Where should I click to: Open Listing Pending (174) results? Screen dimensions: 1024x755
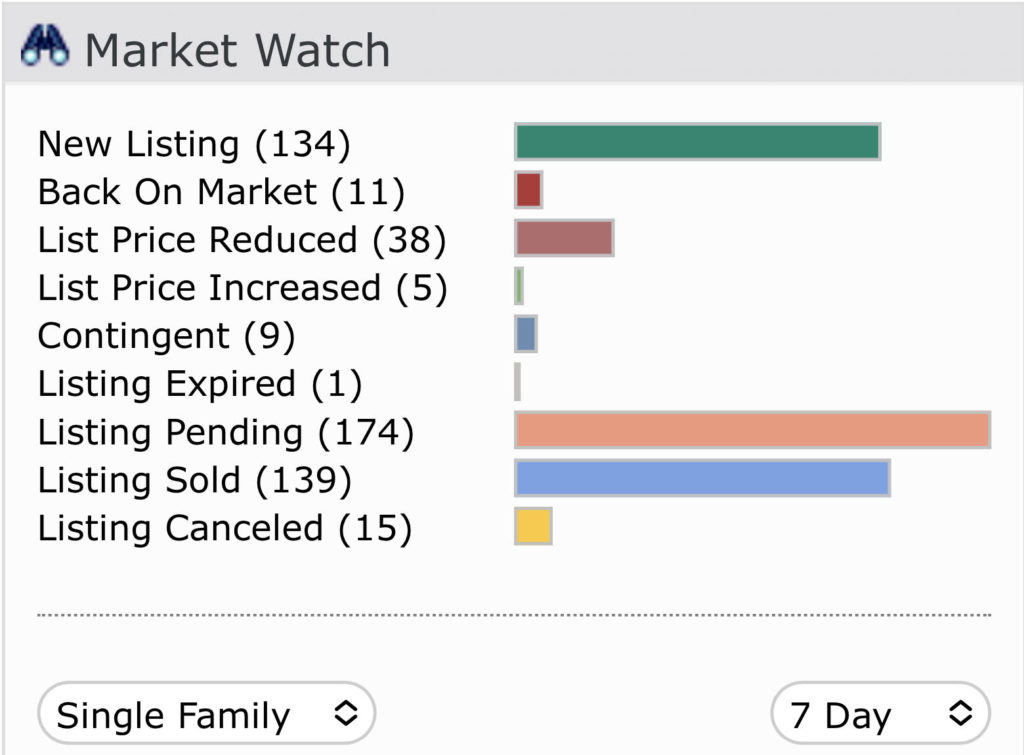(x=226, y=432)
